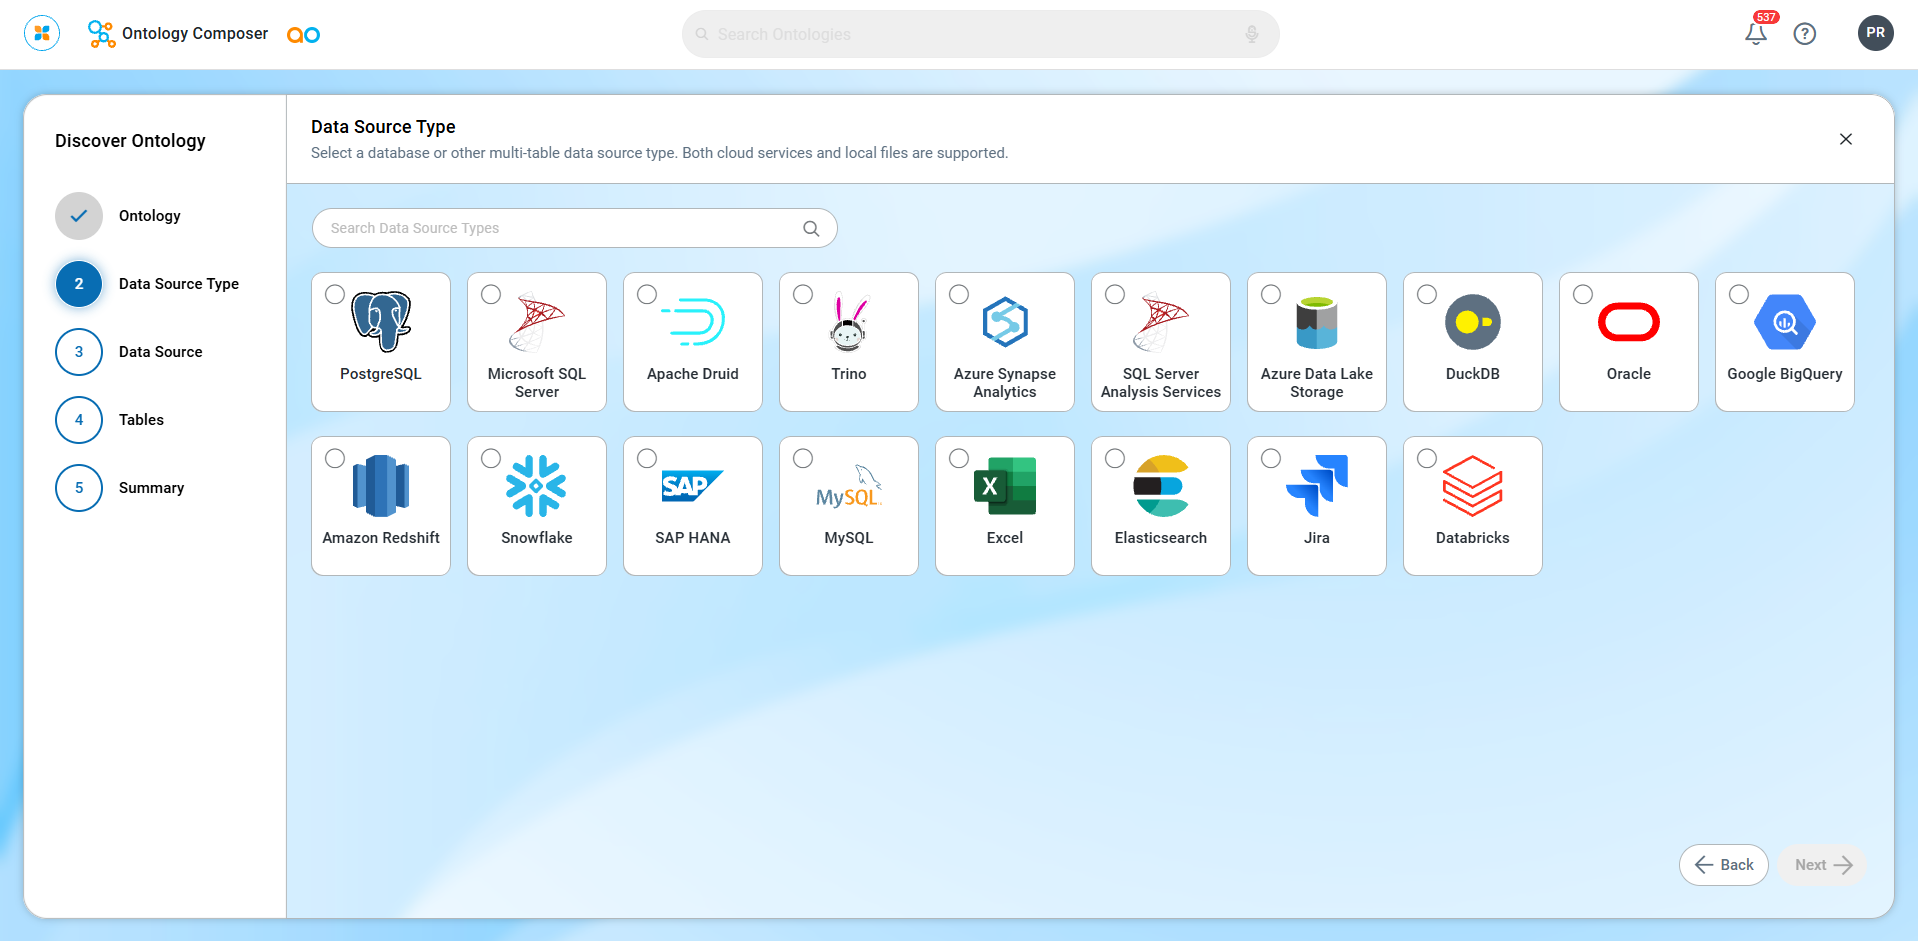Click the Trino bunny logo
This screenshot has height=941, width=1918.
click(x=849, y=322)
